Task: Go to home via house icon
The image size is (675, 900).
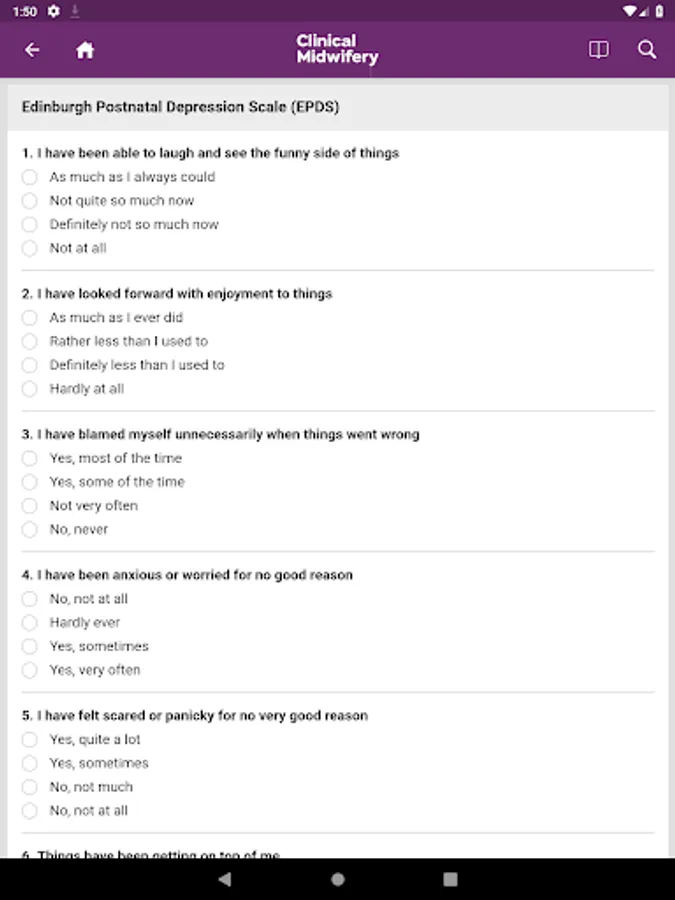Action: [85, 50]
